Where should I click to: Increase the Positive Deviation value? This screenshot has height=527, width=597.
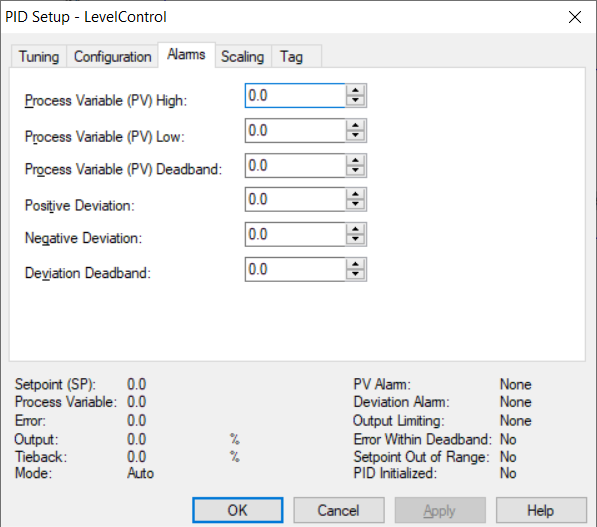point(356,194)
